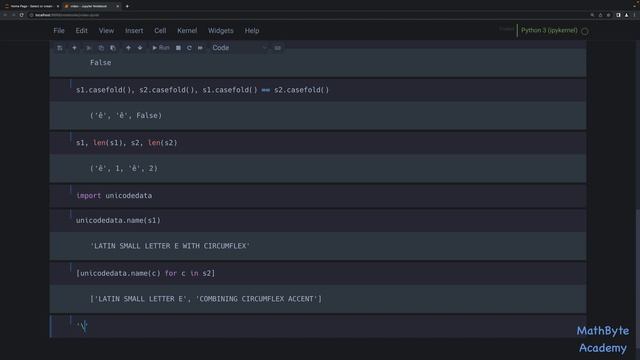Click the ('ê', 'ê', False) output
640x360 pixels.
(x=126, y=116)
